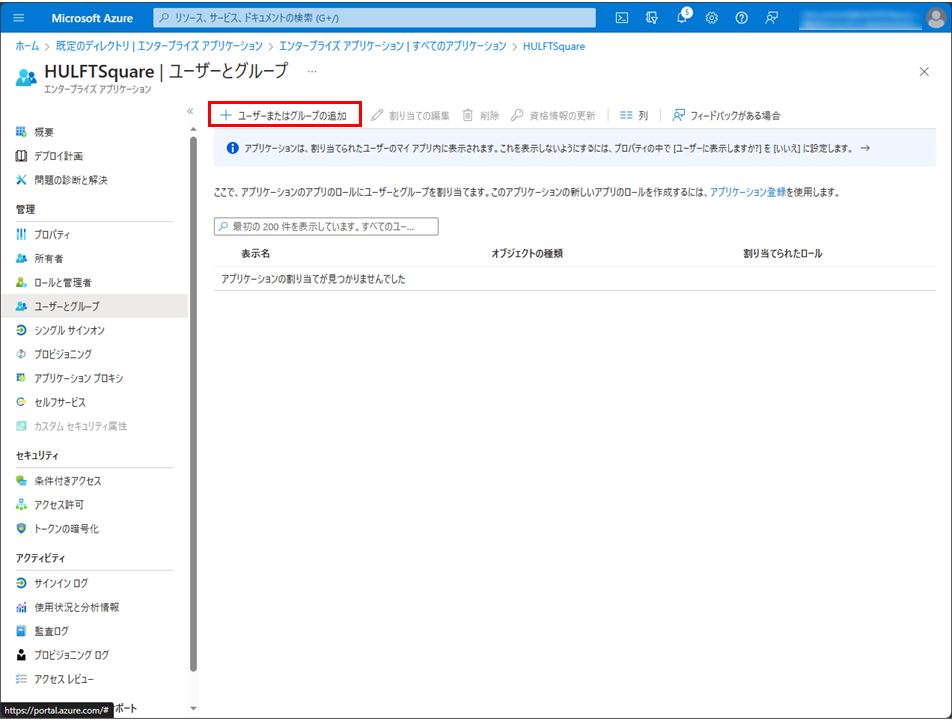952x720 pixels.
Task: Launch Cloud Shell from the top bar
Action: click(x=622, y=18)
